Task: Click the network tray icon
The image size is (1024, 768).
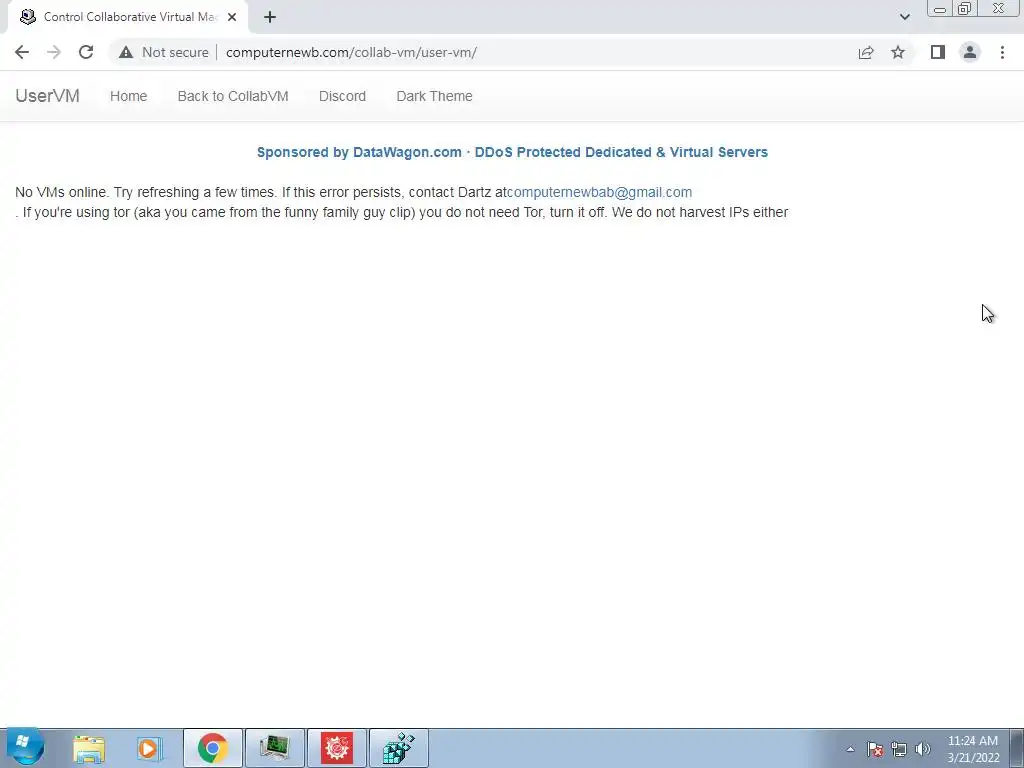Action: 899,749
